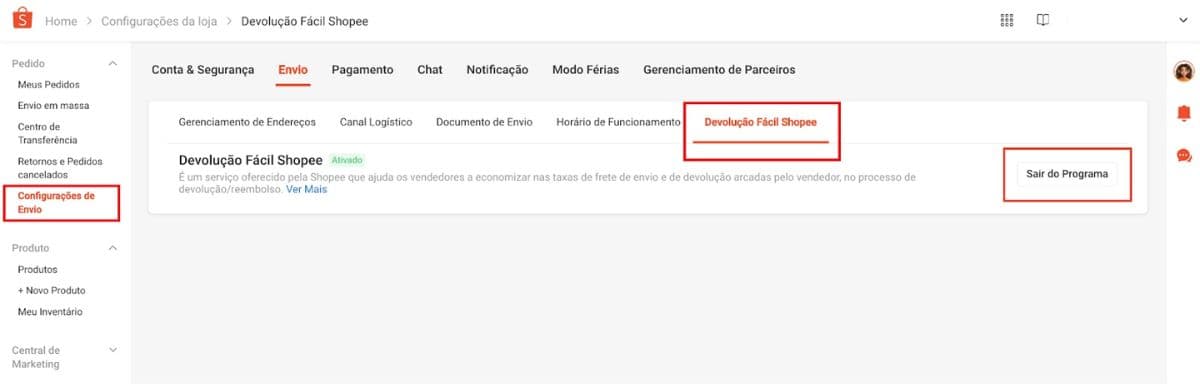This screenshot has width=1200, height=384.
Task: Select the Envio tab
Action: 293,70
